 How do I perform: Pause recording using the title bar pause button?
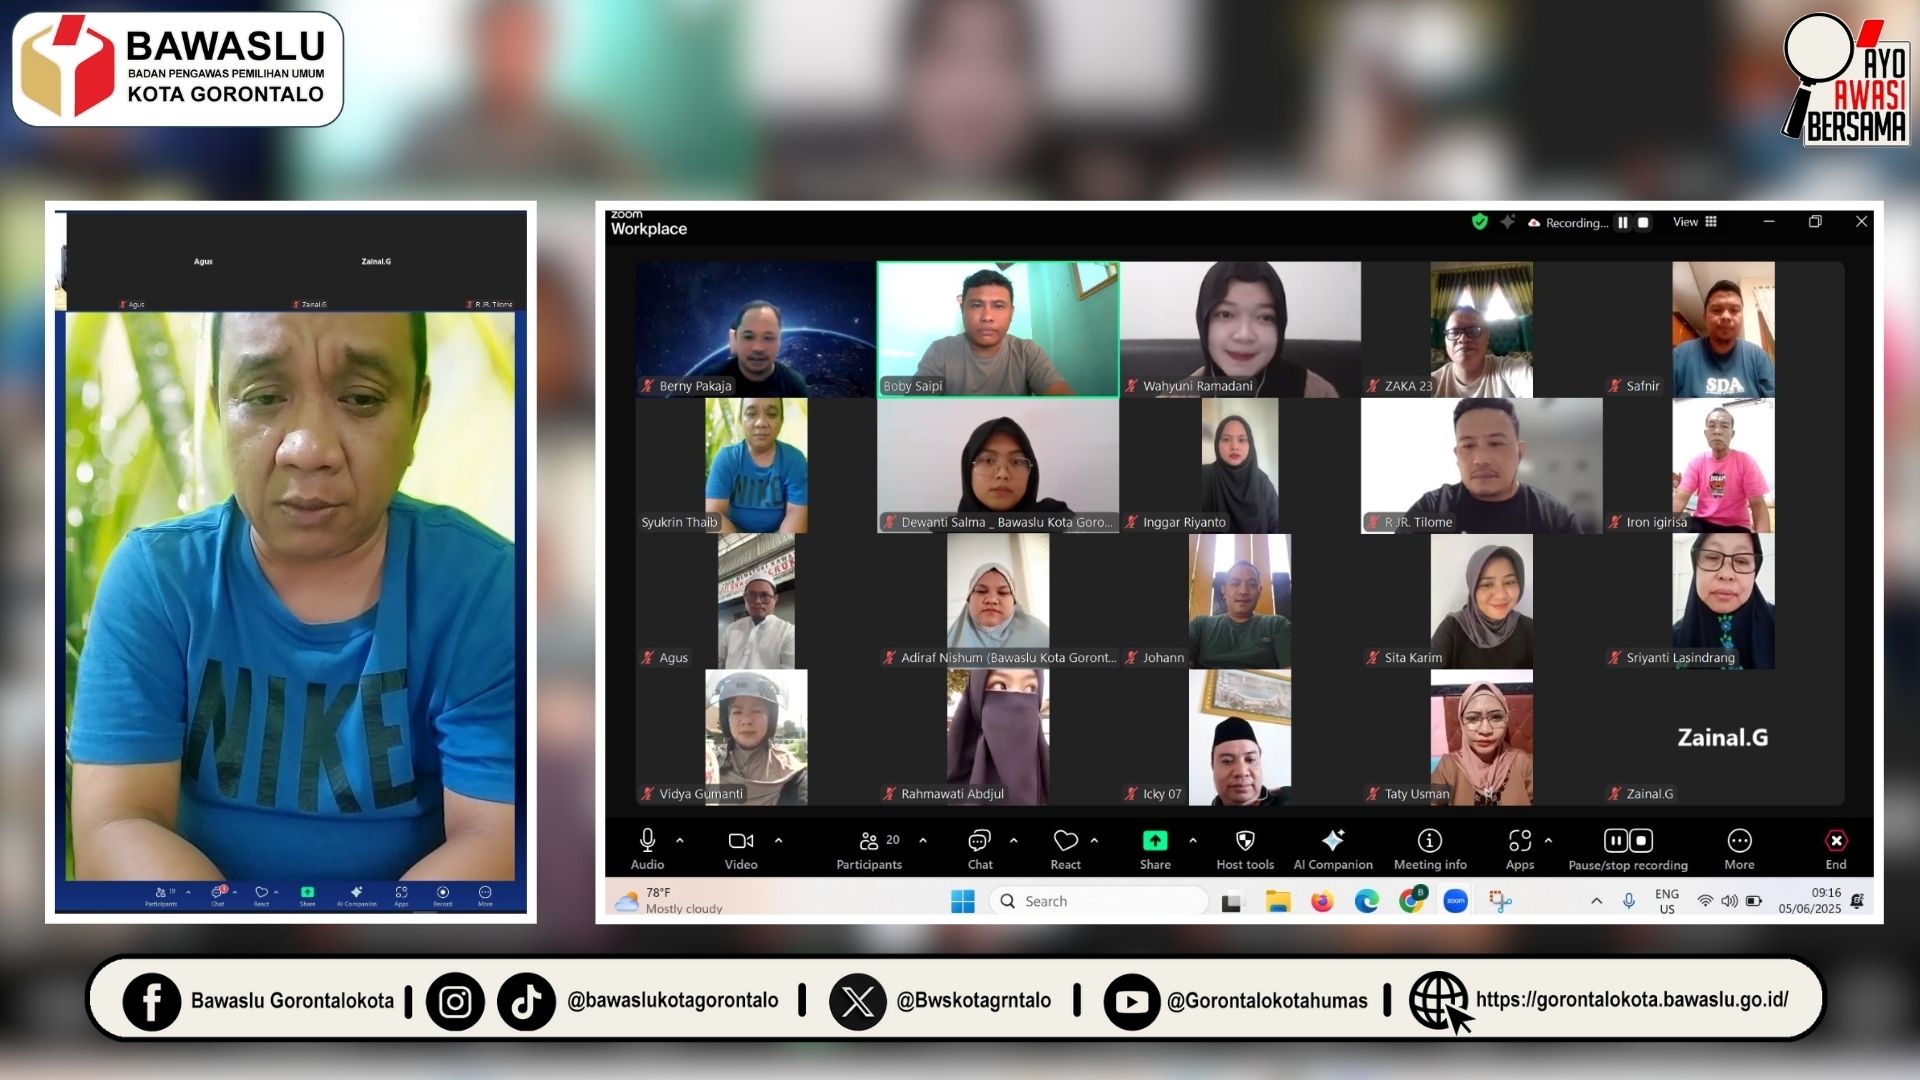coord(1623,223)
